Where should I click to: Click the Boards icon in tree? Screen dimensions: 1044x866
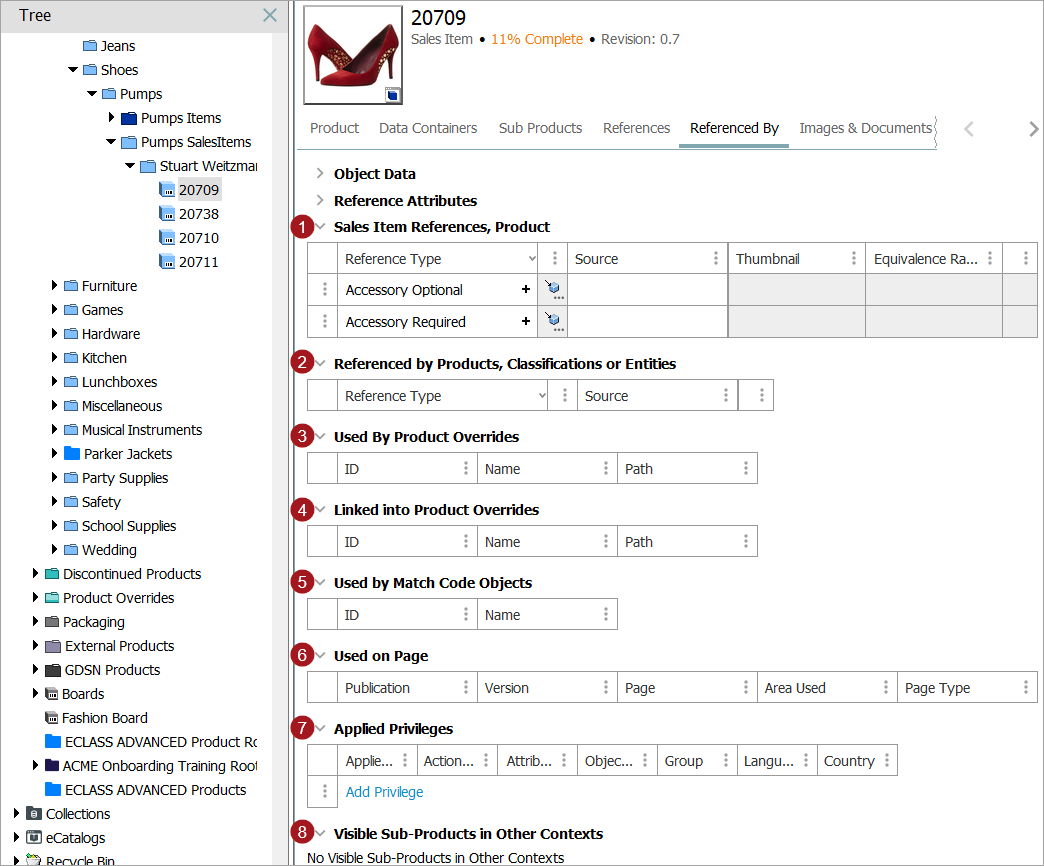coord(52,694)
